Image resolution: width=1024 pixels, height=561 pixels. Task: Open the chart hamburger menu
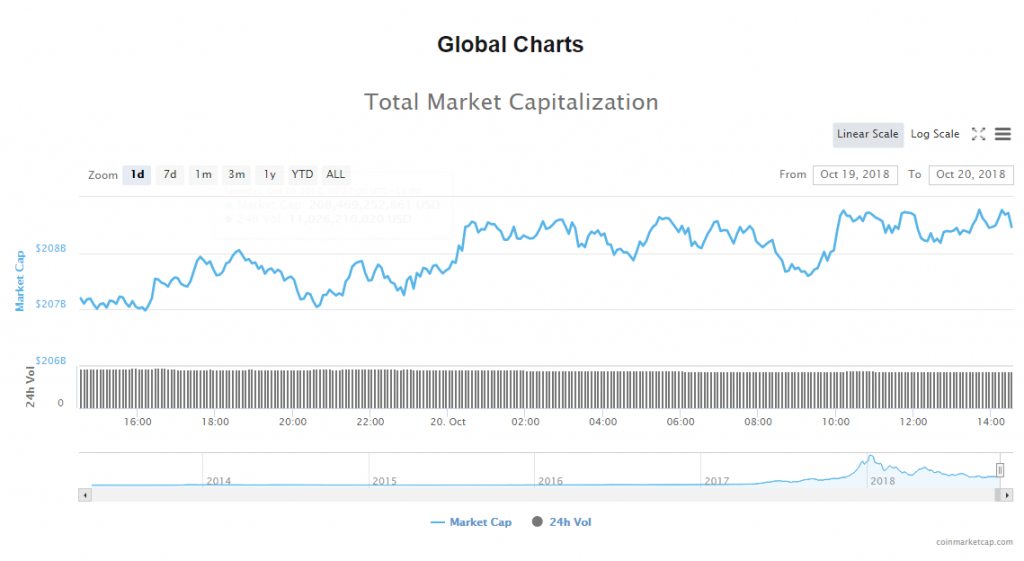click(x=1002, y=134)
